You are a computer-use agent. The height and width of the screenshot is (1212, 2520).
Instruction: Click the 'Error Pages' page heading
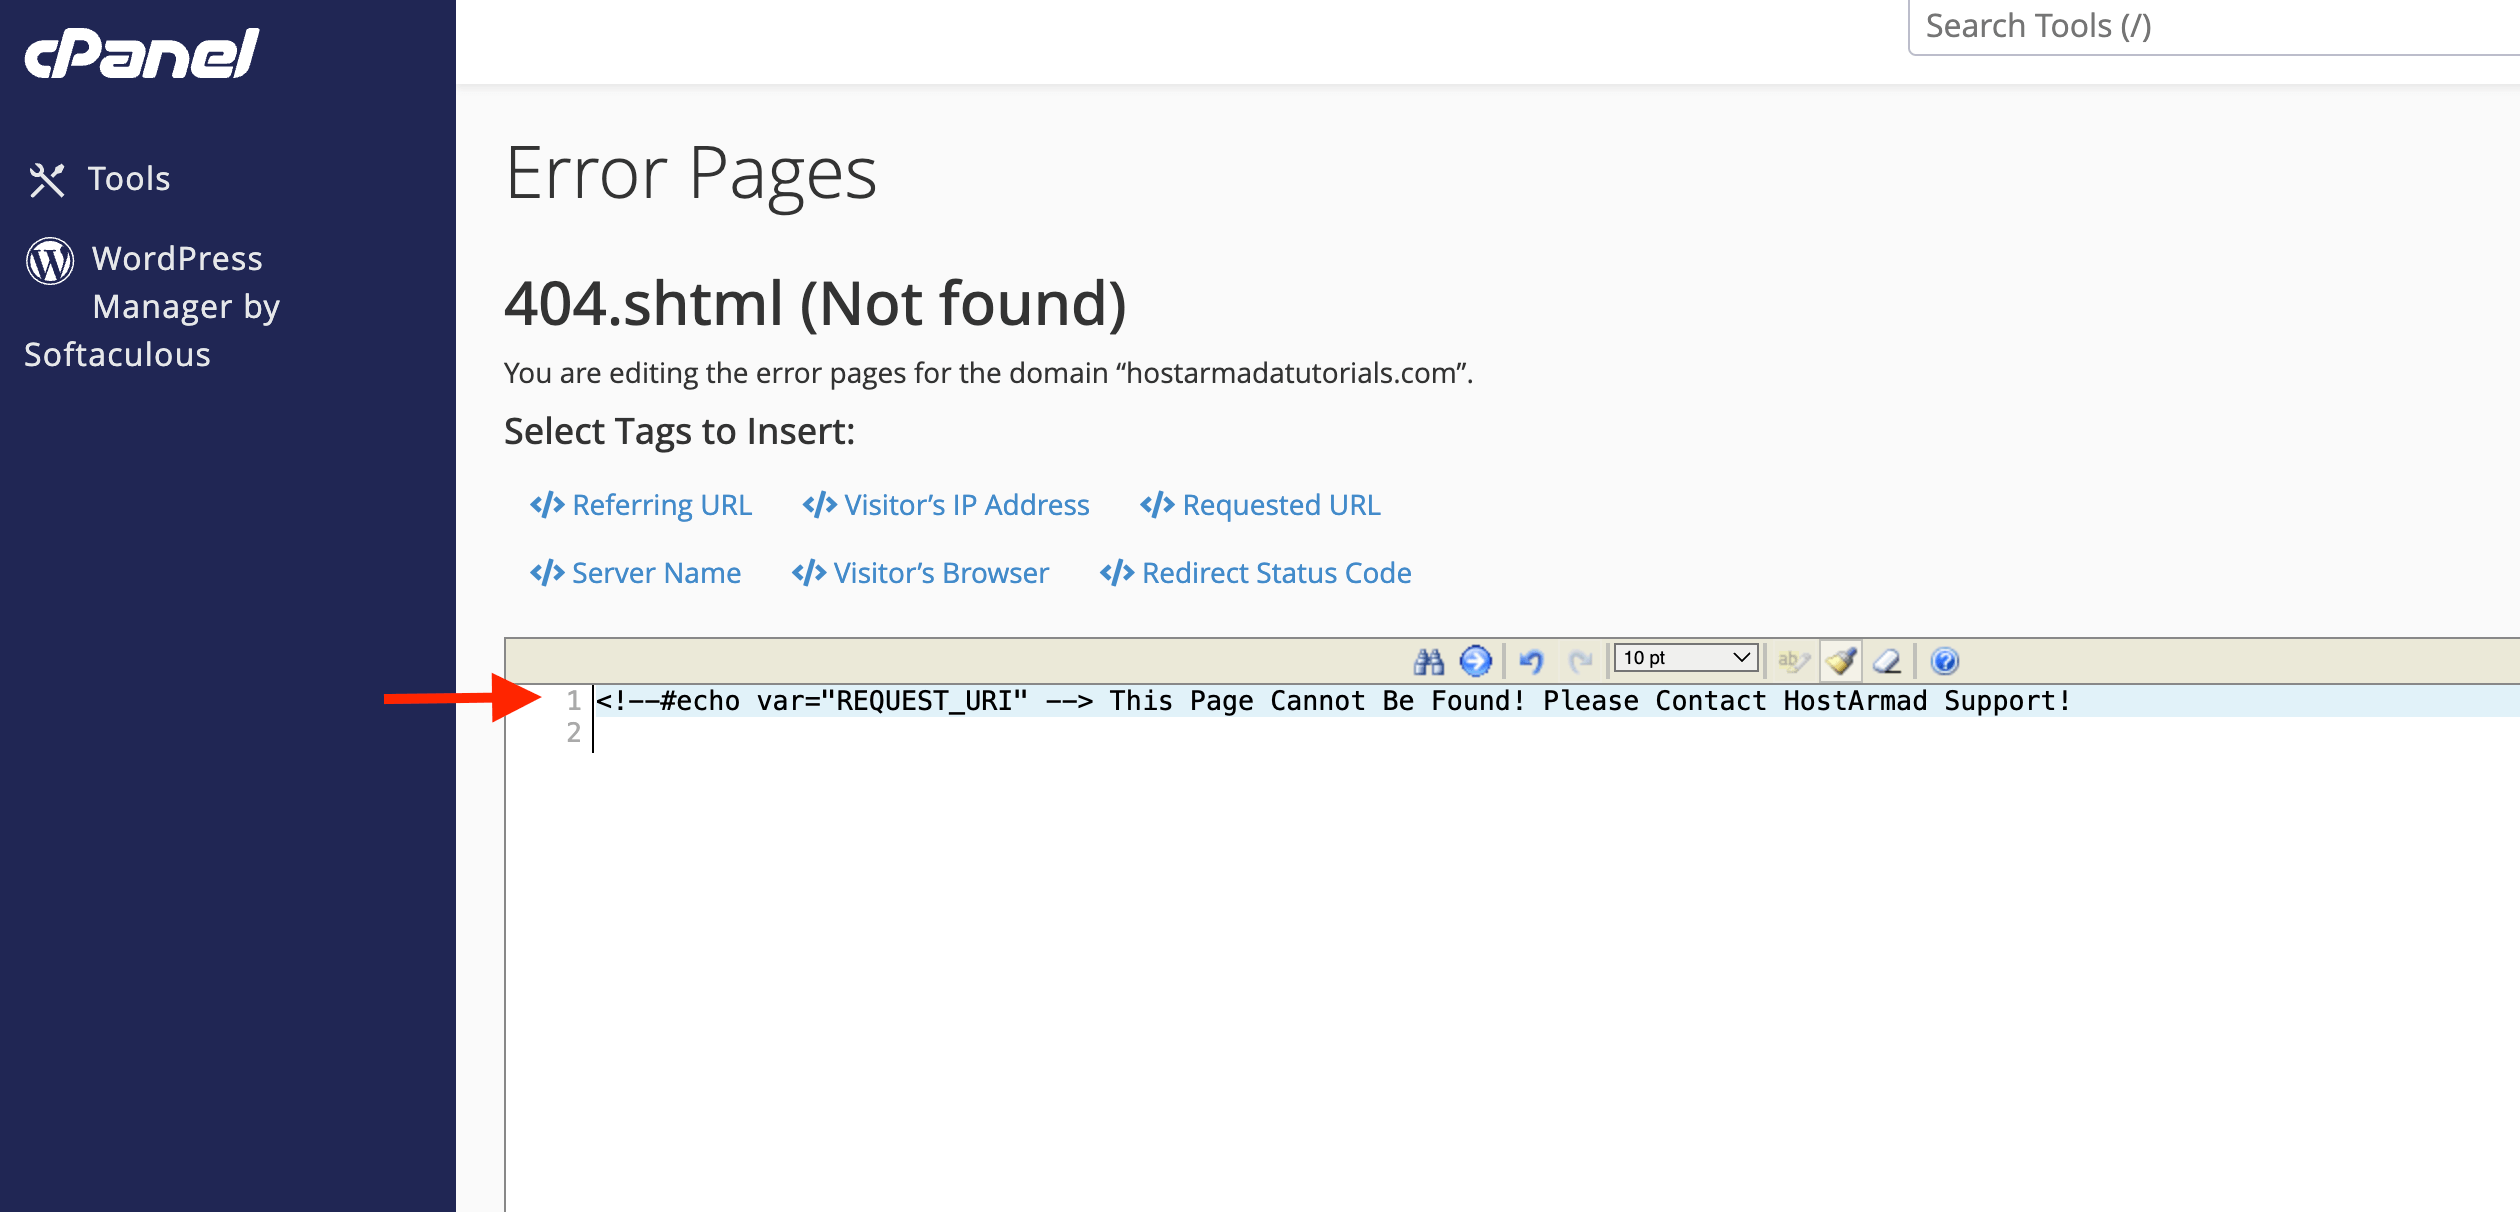pyautogui.click(x=691, y=175)
